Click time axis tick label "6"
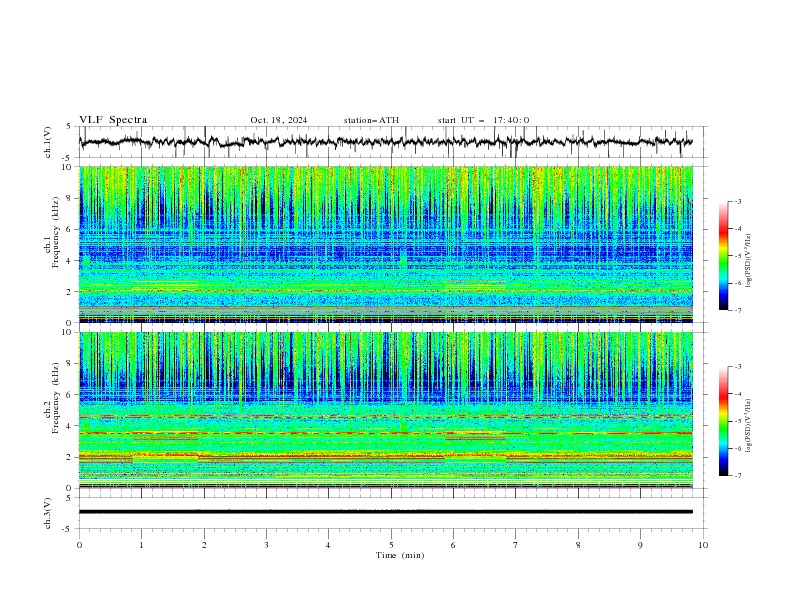 (x=454, y=545)
